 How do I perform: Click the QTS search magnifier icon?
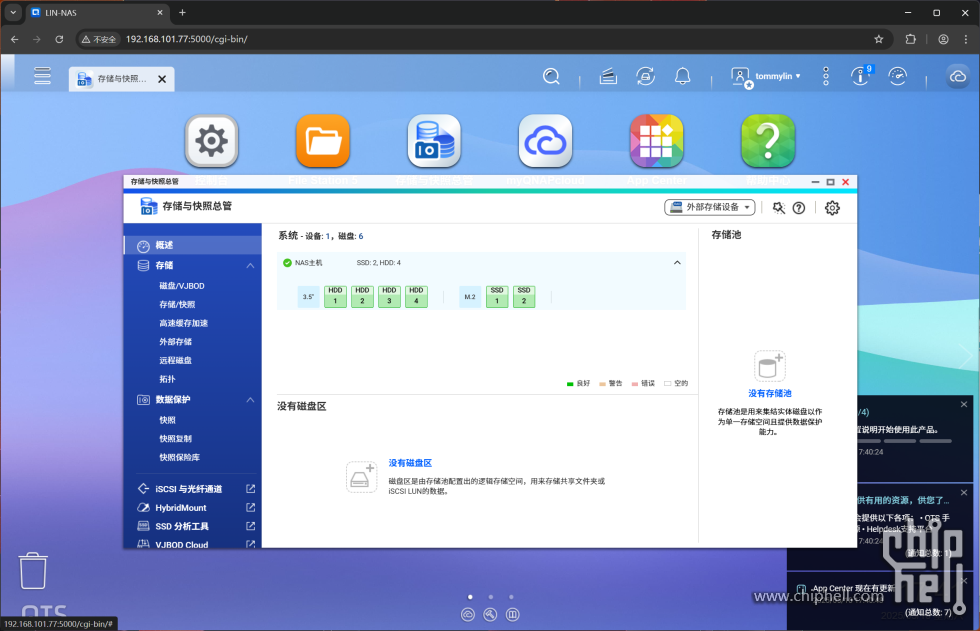(x=551, y=77)
